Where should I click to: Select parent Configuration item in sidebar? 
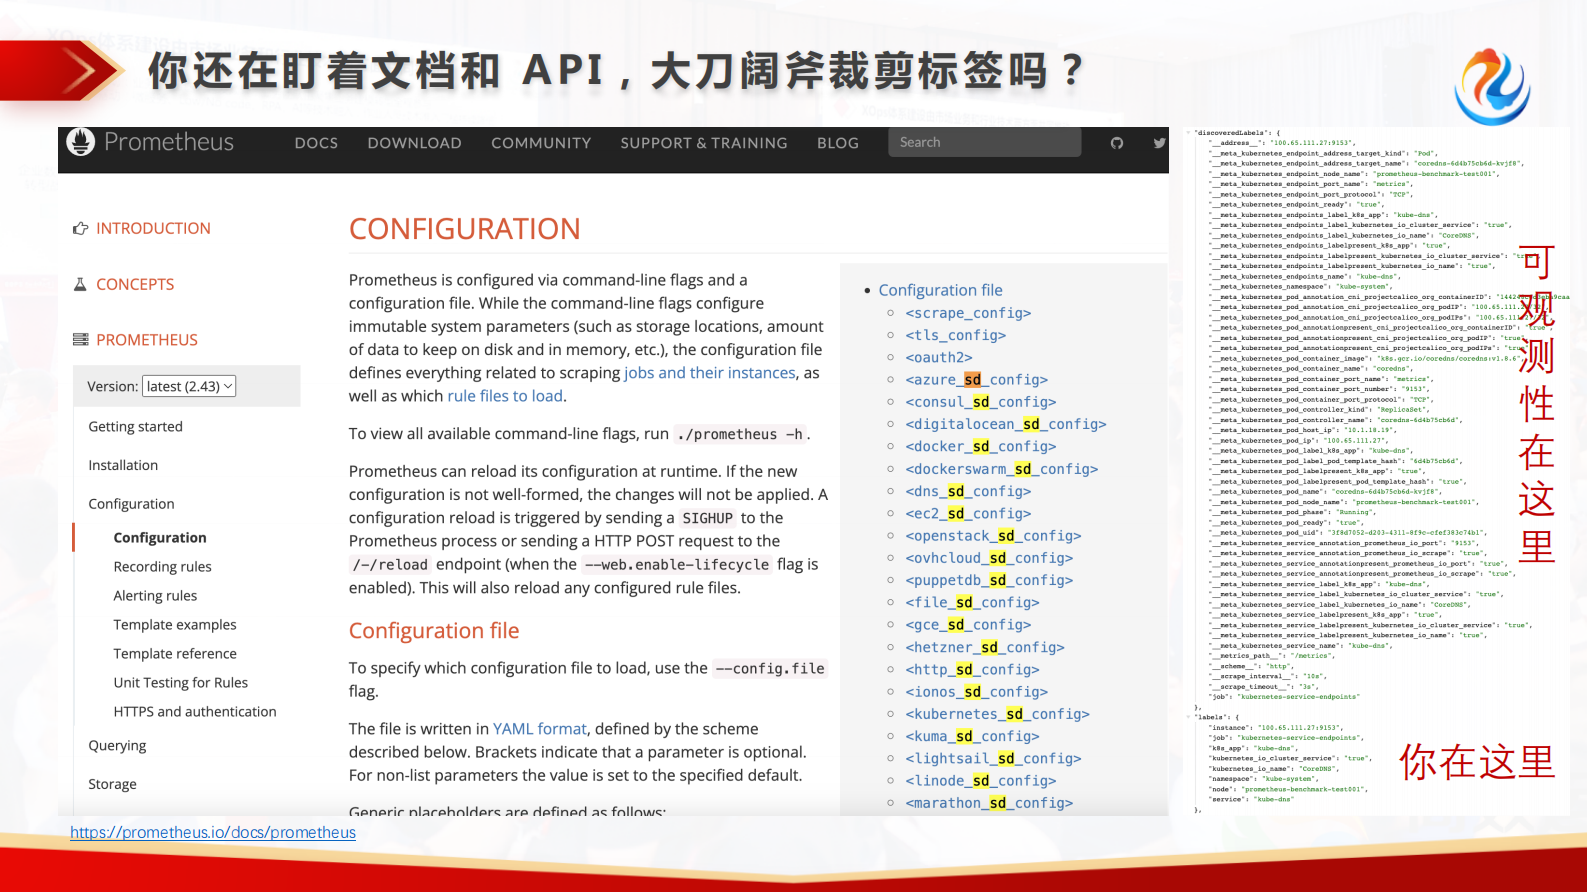pyautogui.click(x=131, y=504)
